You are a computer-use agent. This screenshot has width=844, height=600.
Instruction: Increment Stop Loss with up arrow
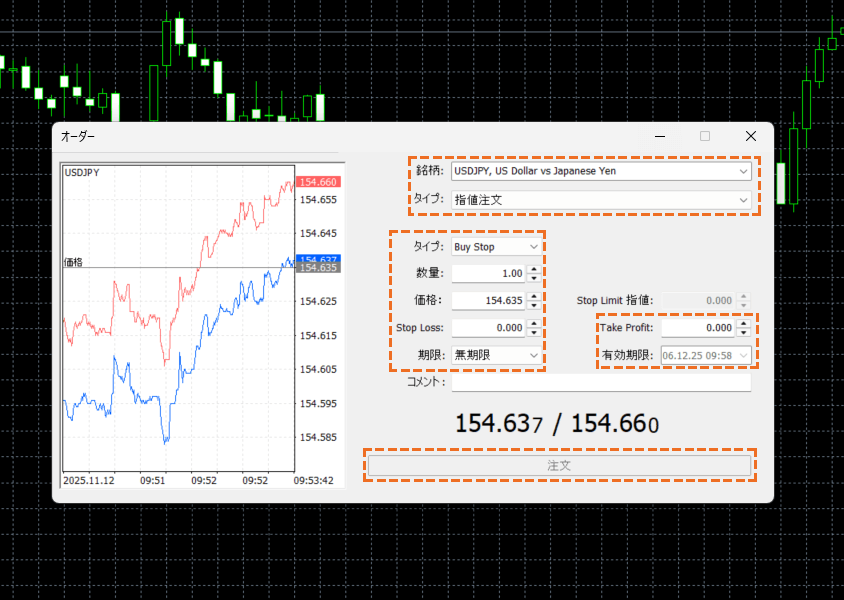coord(534,323)
